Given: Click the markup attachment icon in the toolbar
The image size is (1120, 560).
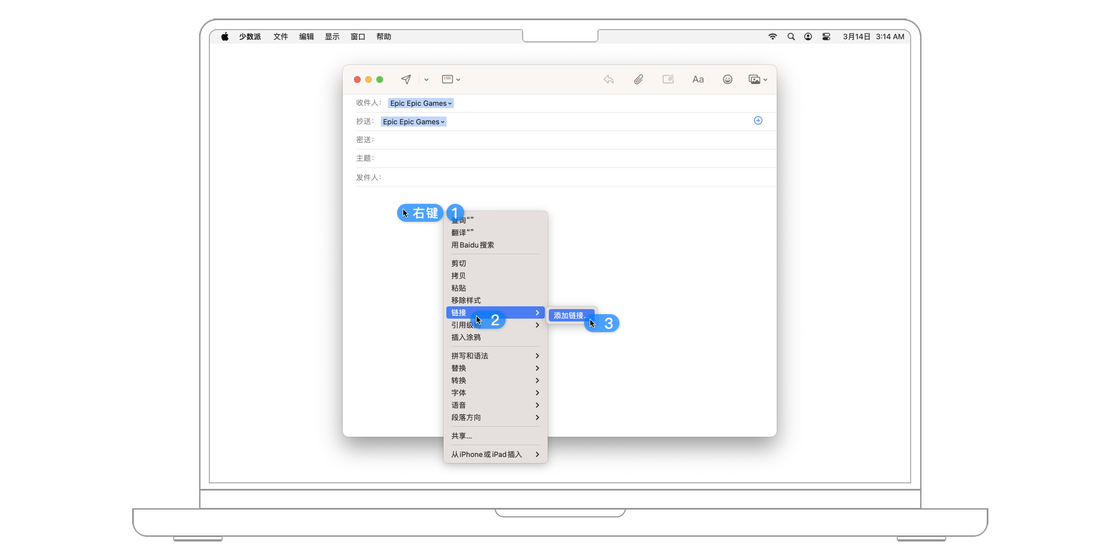Looking at the screenshot, I should tap(669, 79).
